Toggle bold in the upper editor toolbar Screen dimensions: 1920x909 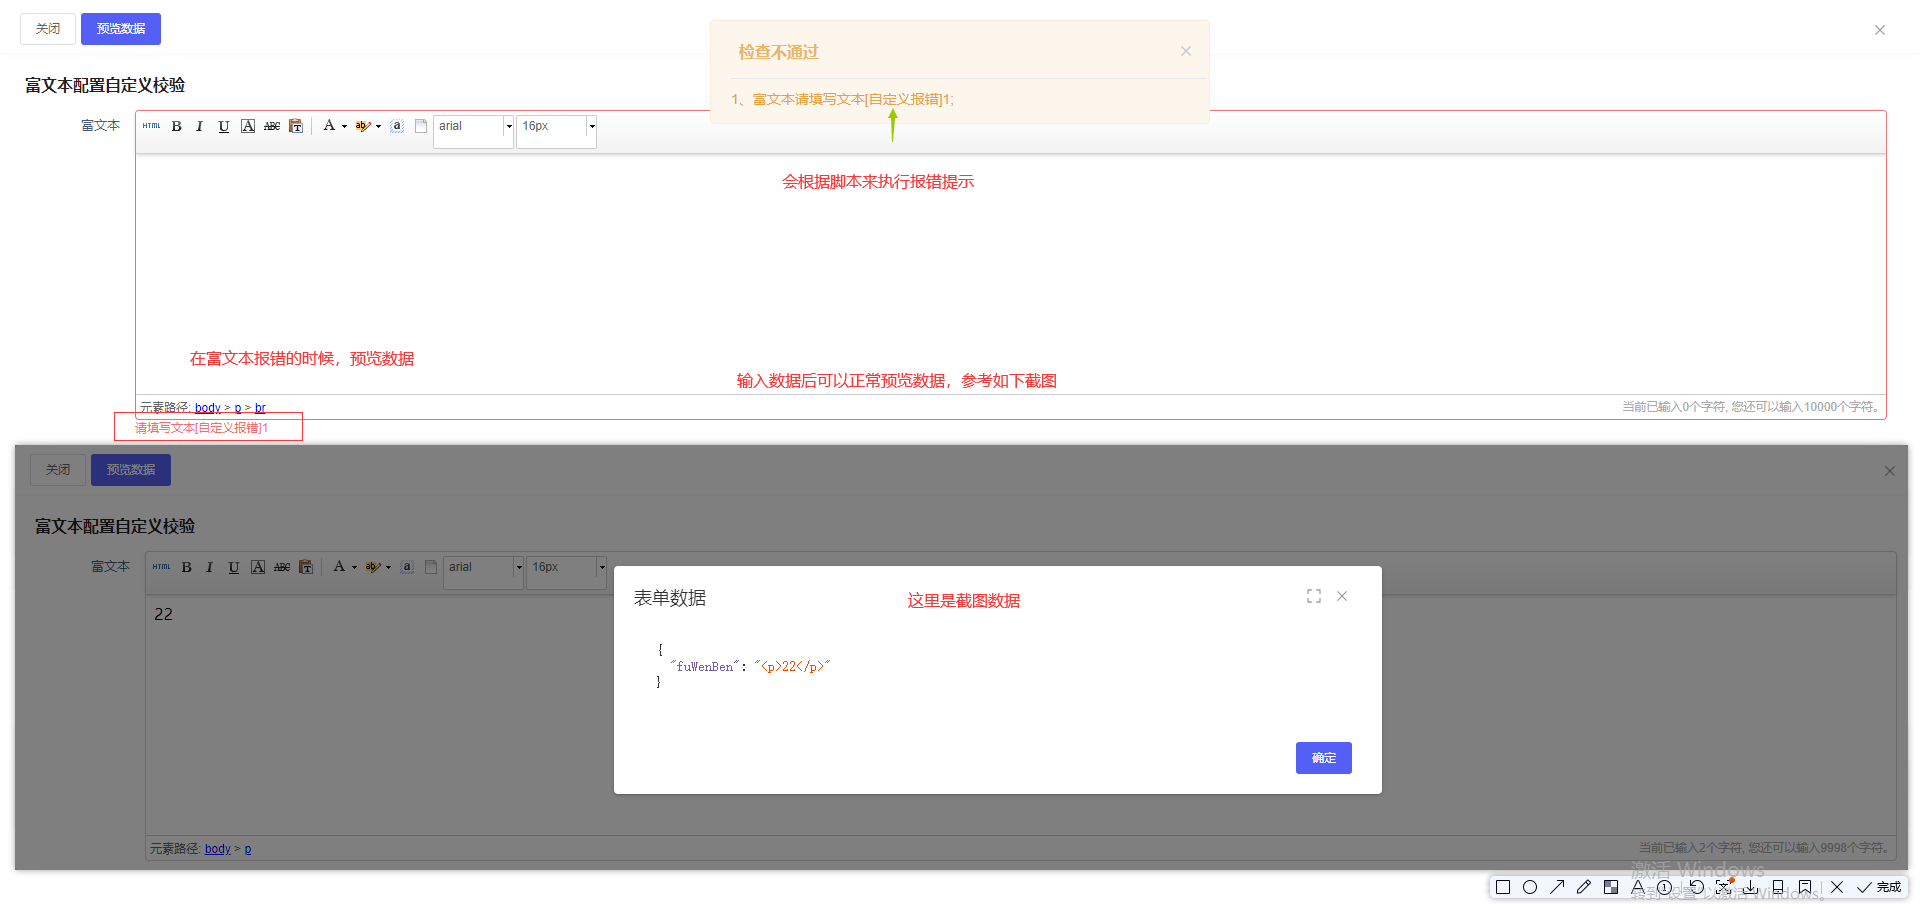tap(177, 126)
